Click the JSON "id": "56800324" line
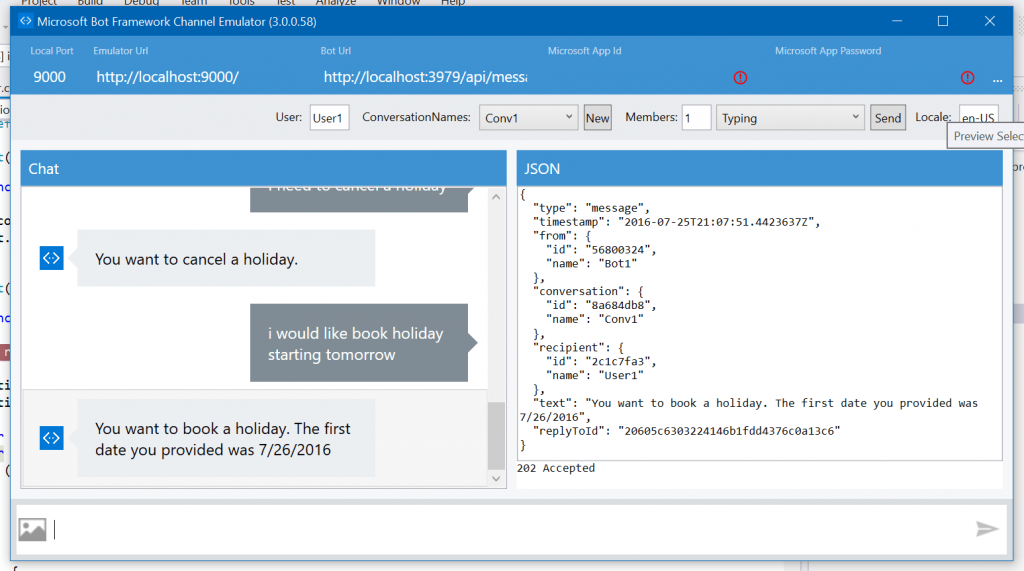 click(601, 250)
